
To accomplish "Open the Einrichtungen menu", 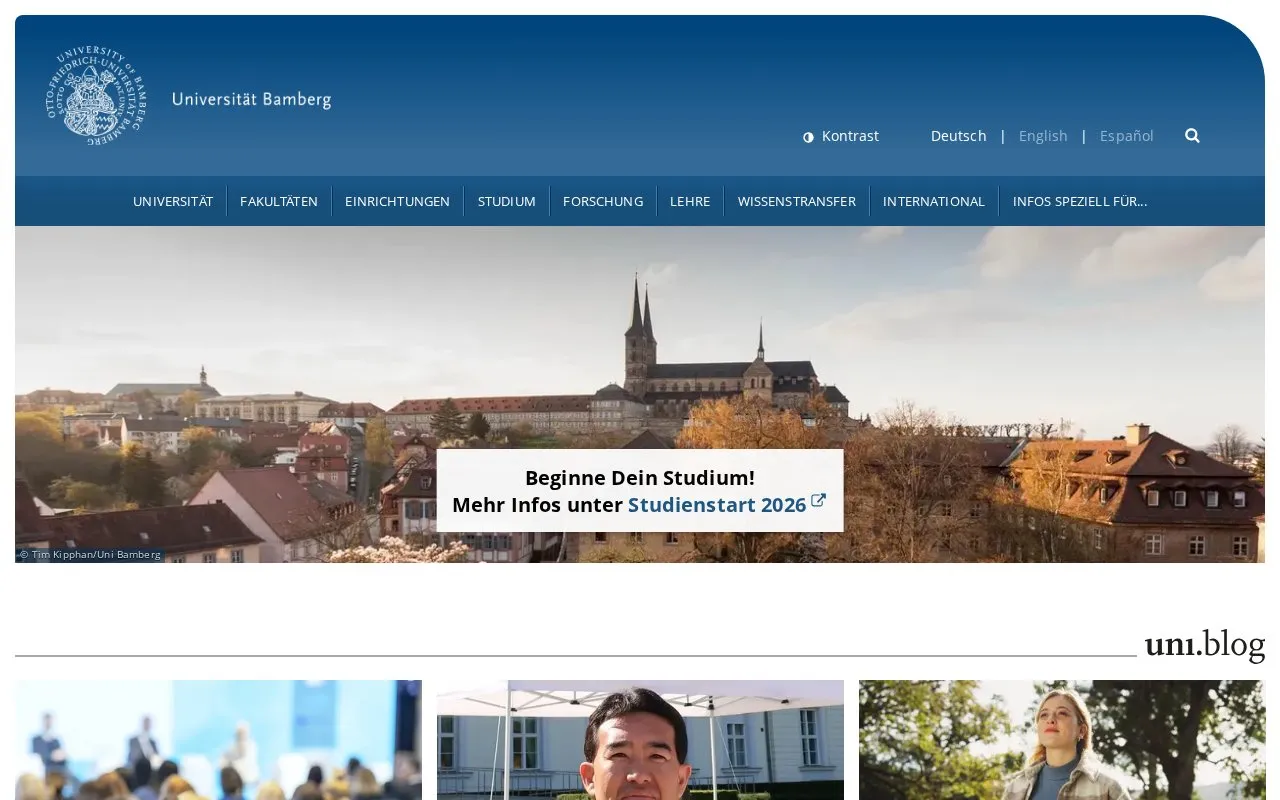I will pyautogui.click(x=397, y=201).
